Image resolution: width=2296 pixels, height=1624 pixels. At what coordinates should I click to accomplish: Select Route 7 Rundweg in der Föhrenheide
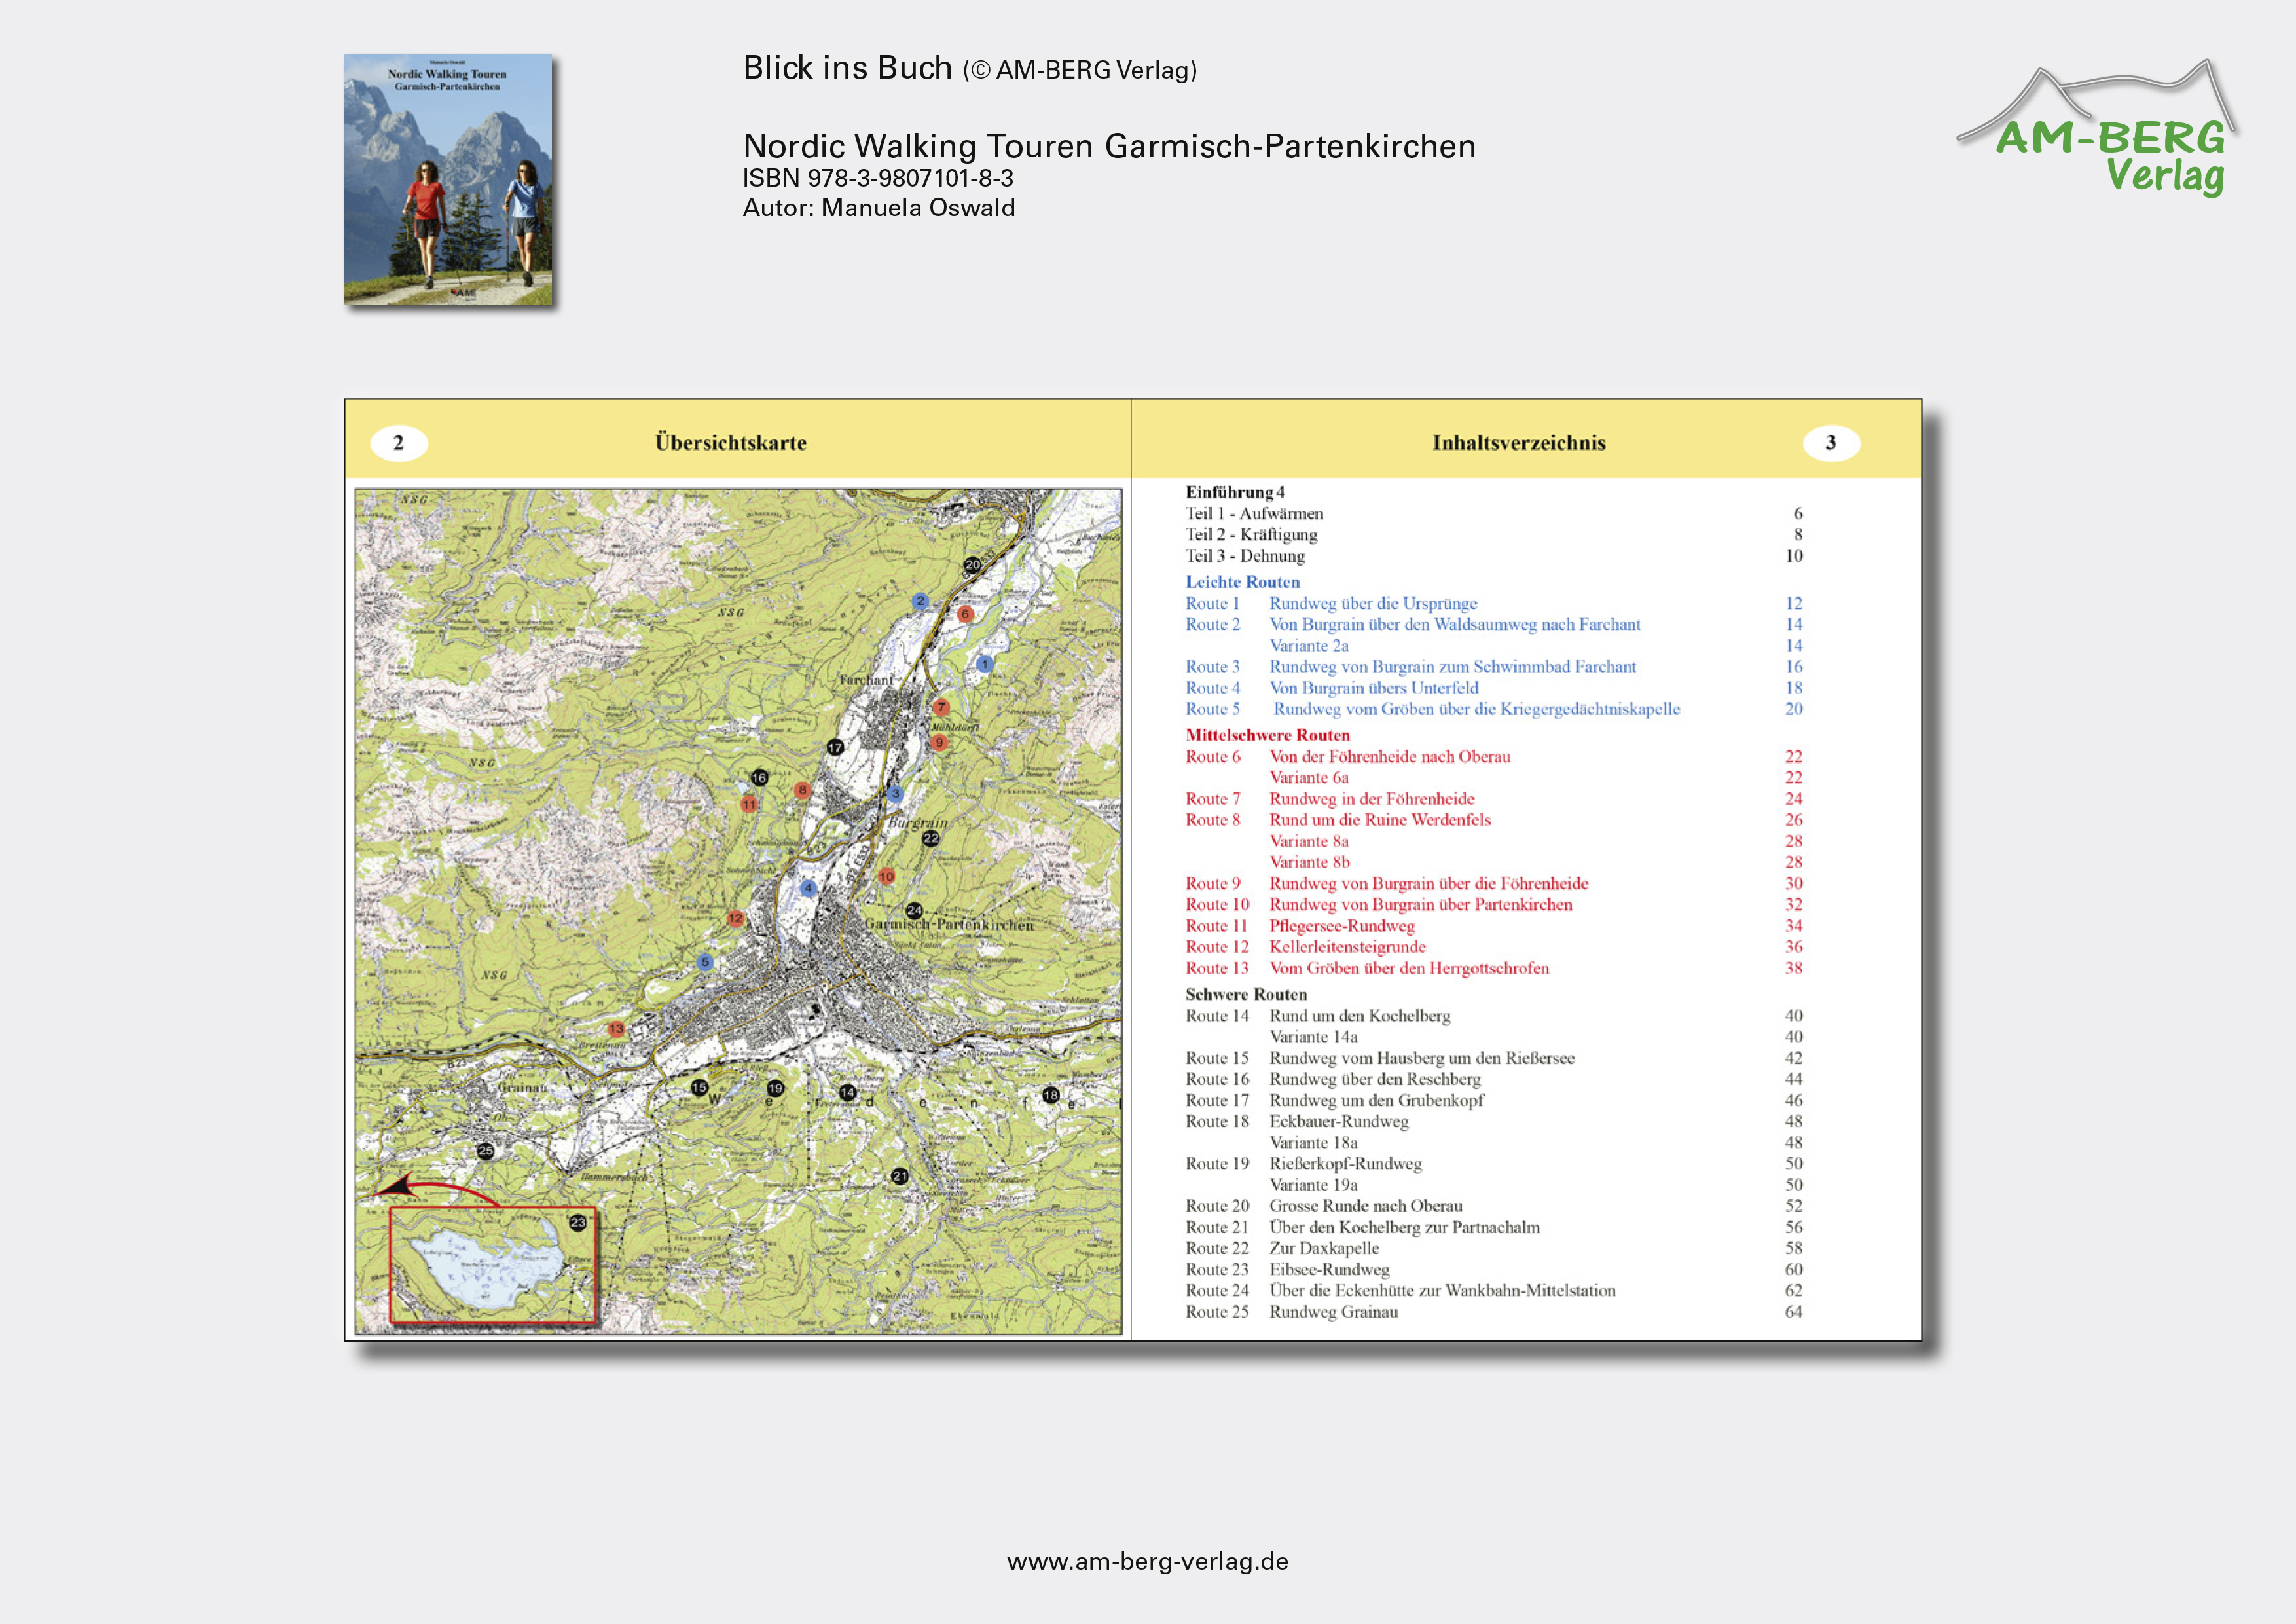(x=1494, y=799)
